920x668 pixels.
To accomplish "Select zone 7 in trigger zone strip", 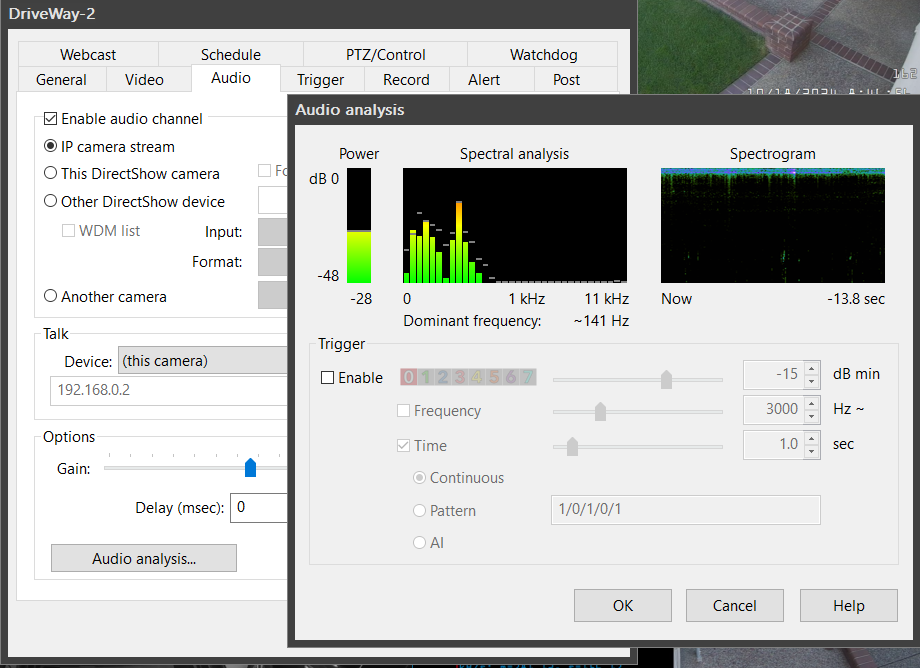I will 528,377.
